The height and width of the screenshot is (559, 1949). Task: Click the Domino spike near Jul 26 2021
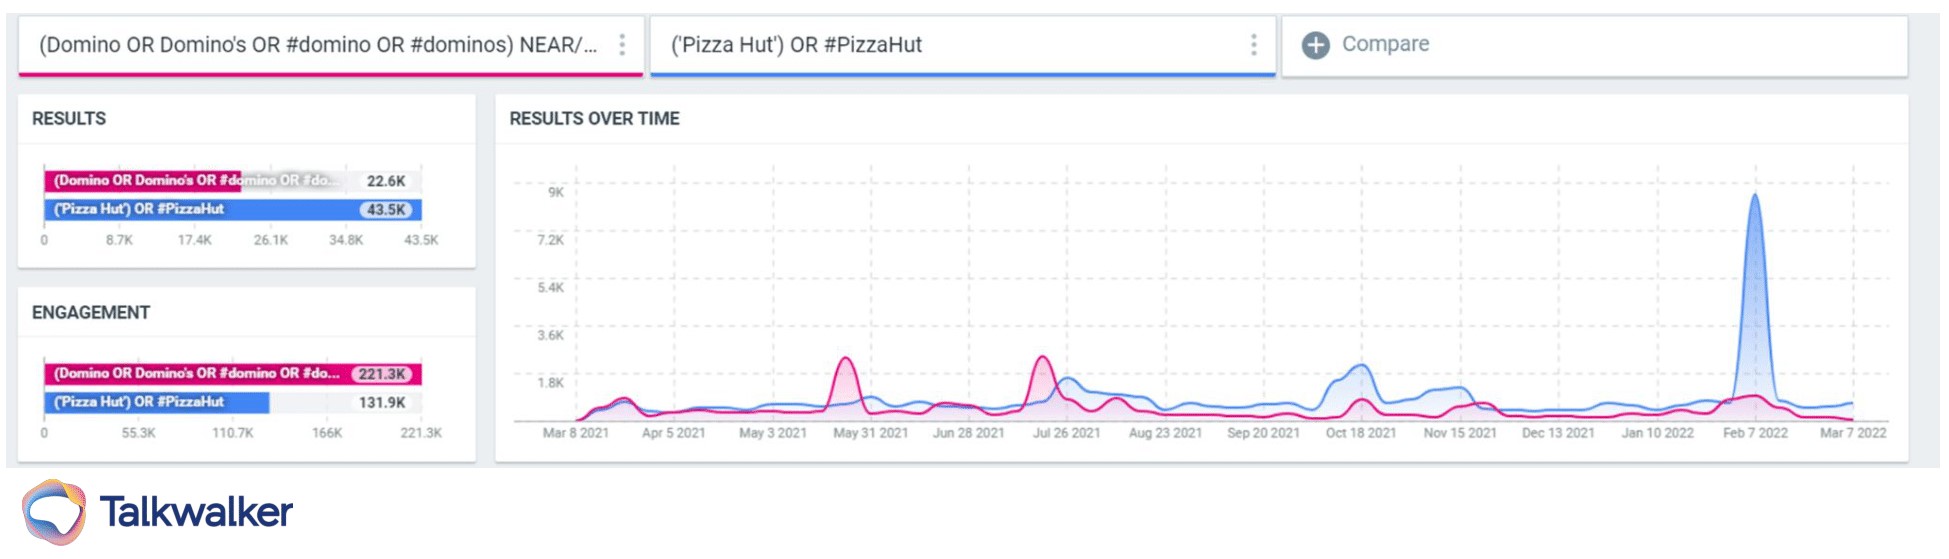click(x=1043, y=358)
